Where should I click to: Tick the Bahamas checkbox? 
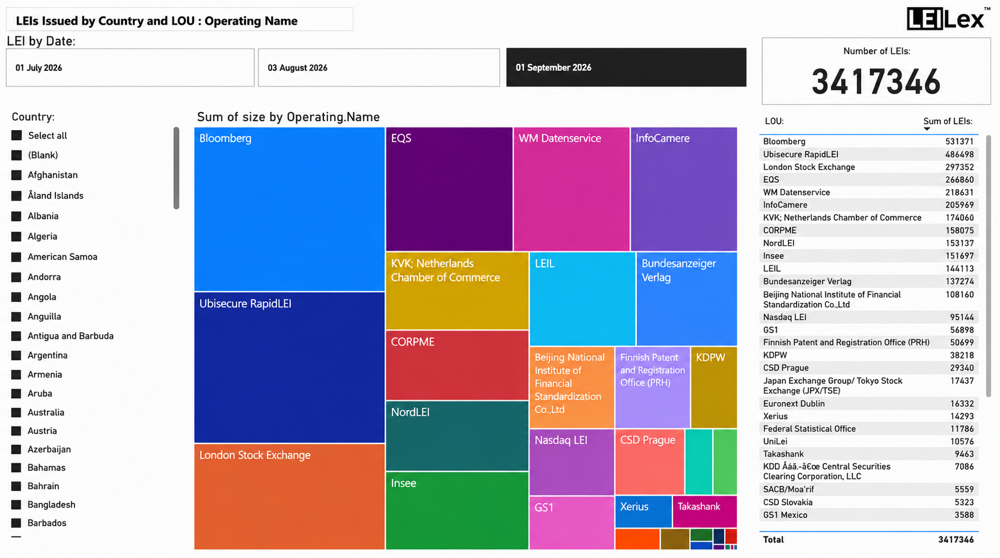point(17,468)
